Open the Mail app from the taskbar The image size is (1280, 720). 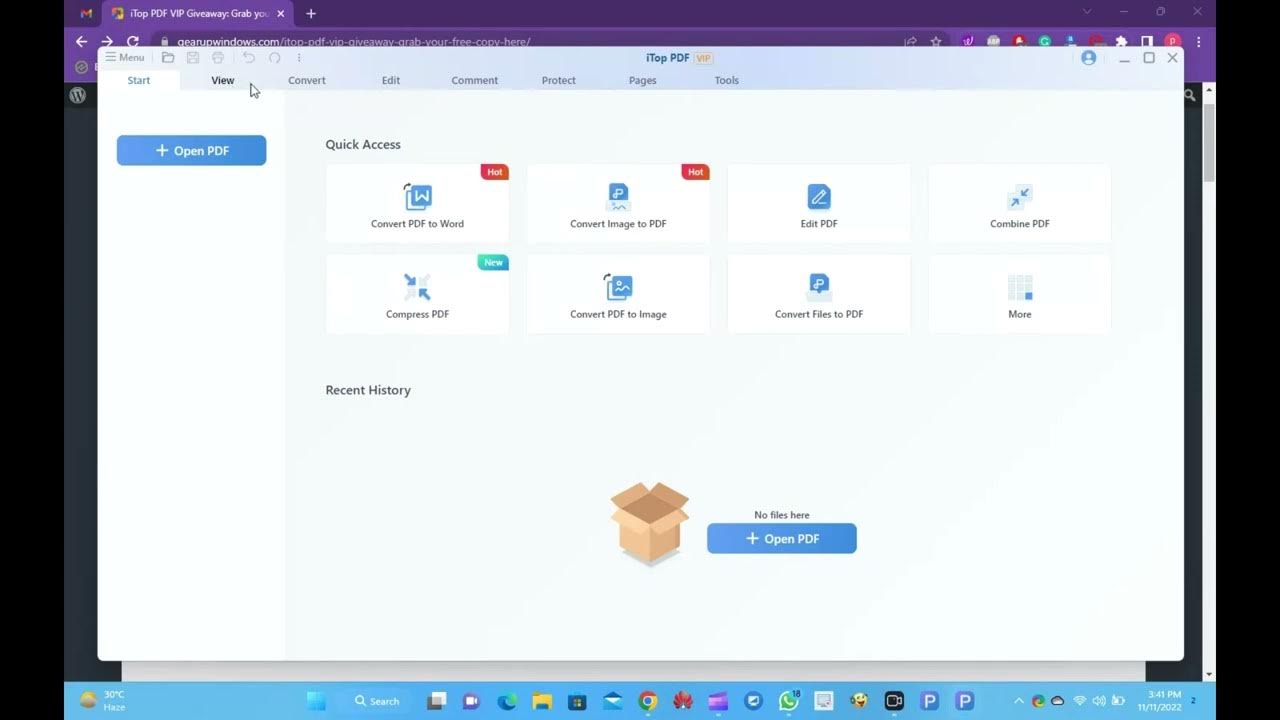click(613, 701)
